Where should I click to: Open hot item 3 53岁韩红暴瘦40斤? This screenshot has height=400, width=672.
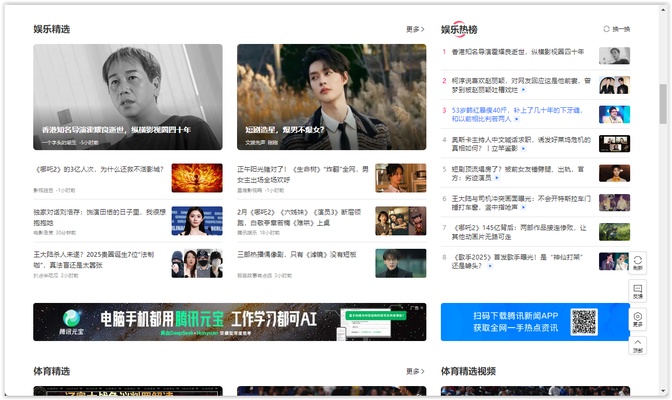(x=517, y=114)
